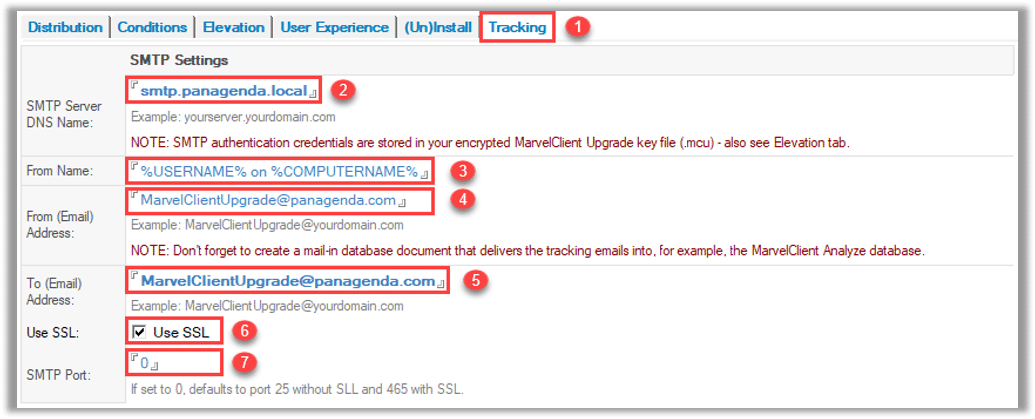1035x419 pixels.
Task: Click the SMTP Server DNS Name field
Action: [224, 90]
